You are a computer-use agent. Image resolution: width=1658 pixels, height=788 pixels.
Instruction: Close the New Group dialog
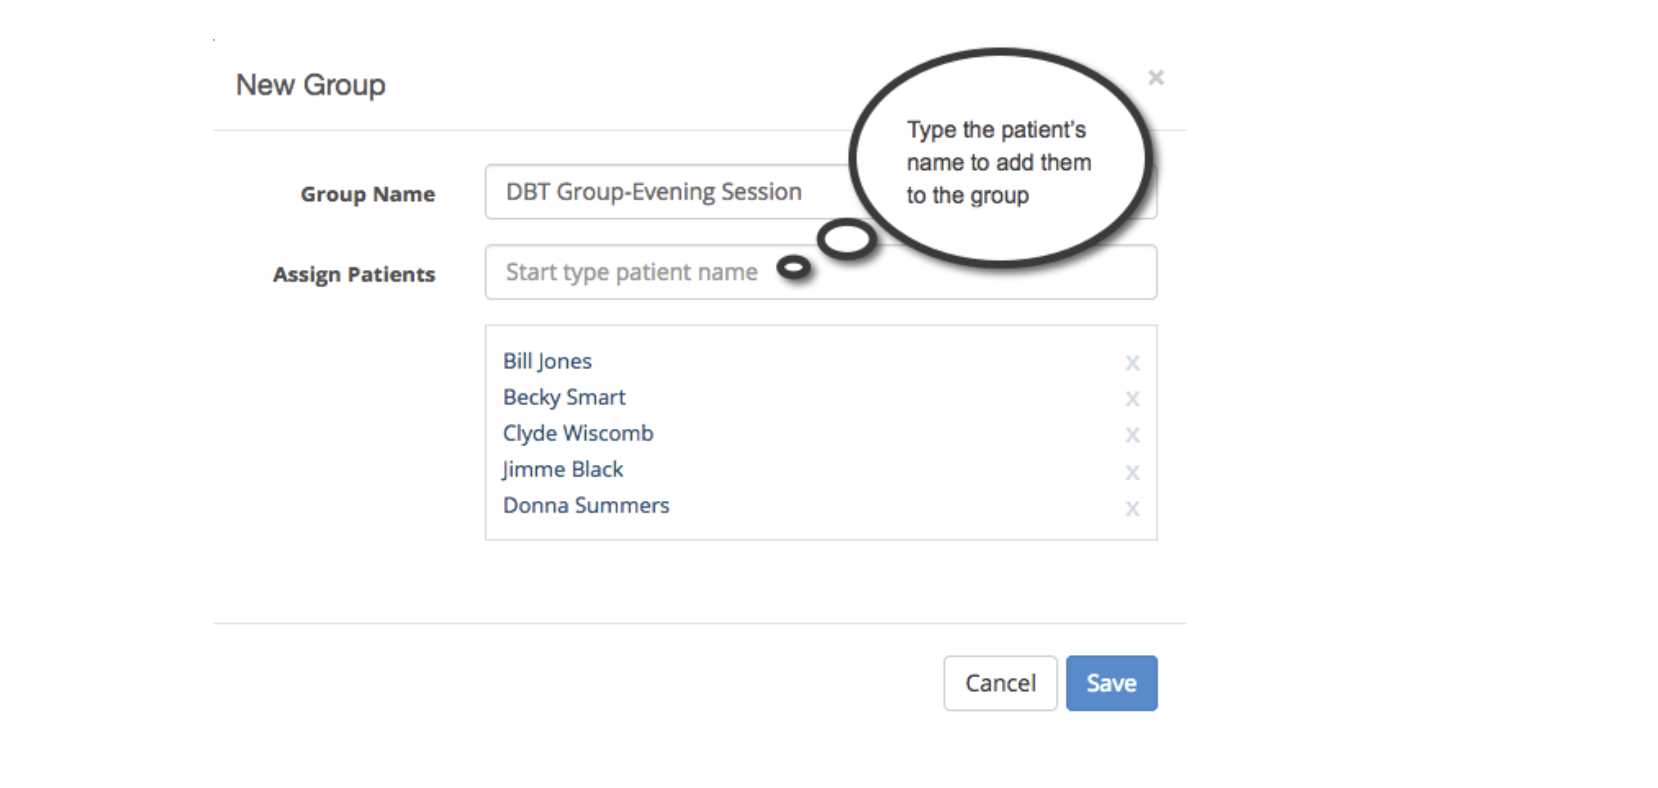click(1156, 77)
